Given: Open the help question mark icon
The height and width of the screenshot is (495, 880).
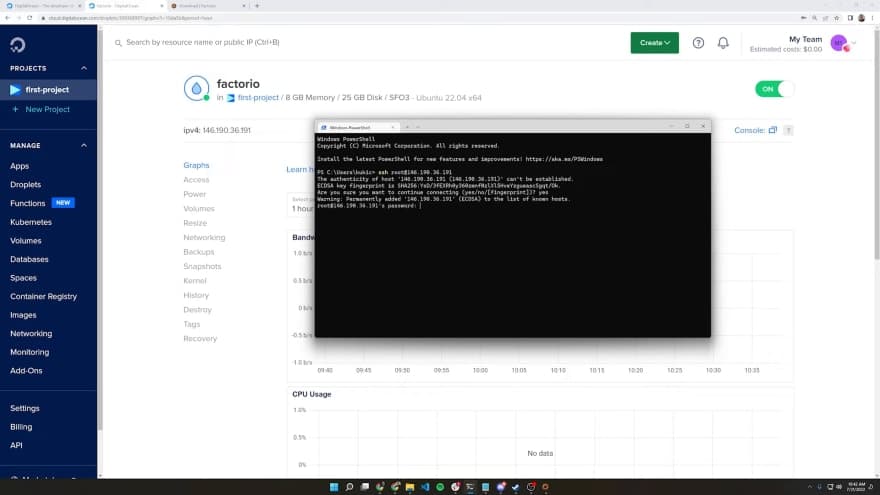Looking at the screenshot, I should tap(698, 43).
